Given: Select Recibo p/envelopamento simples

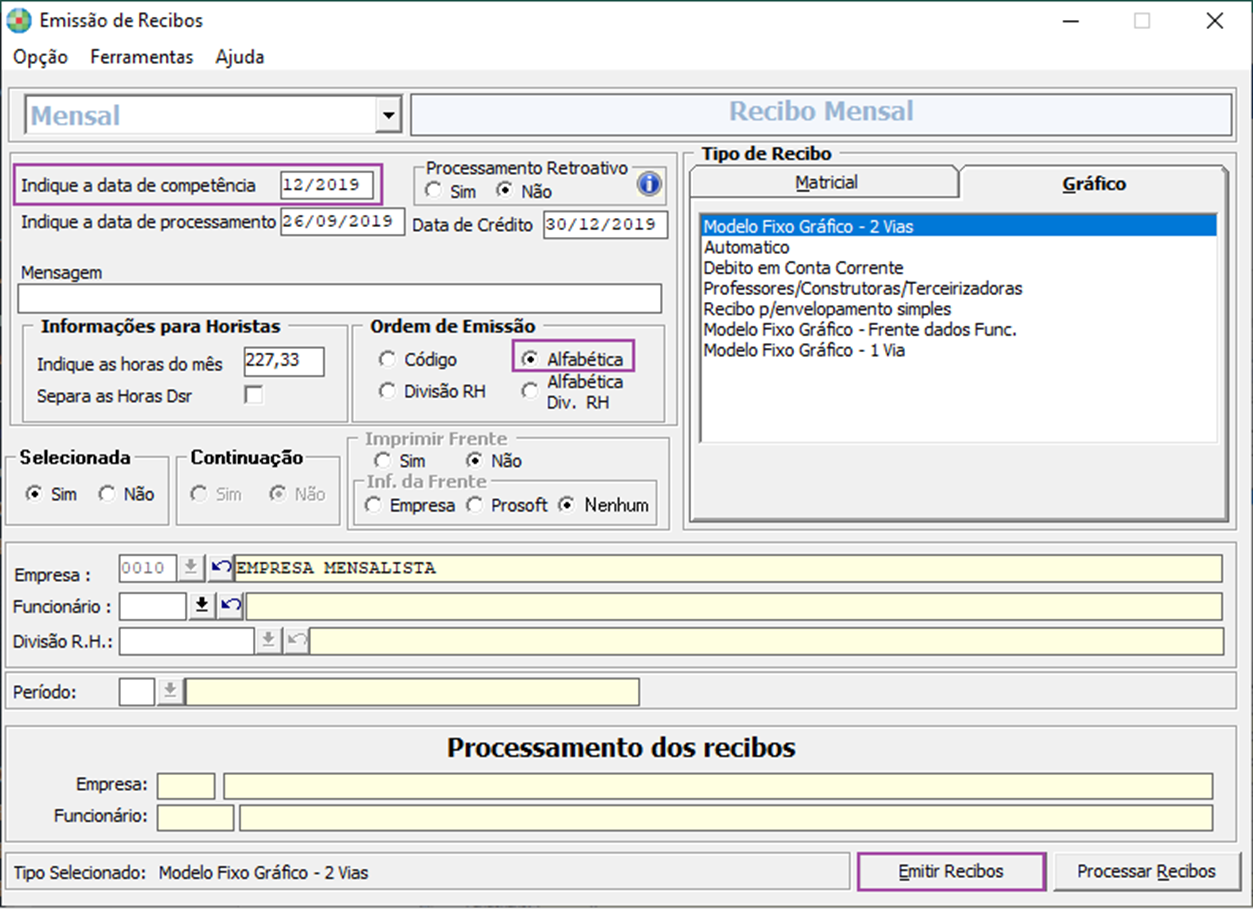Looking at the screenshot, I should (x=959, y=309).
